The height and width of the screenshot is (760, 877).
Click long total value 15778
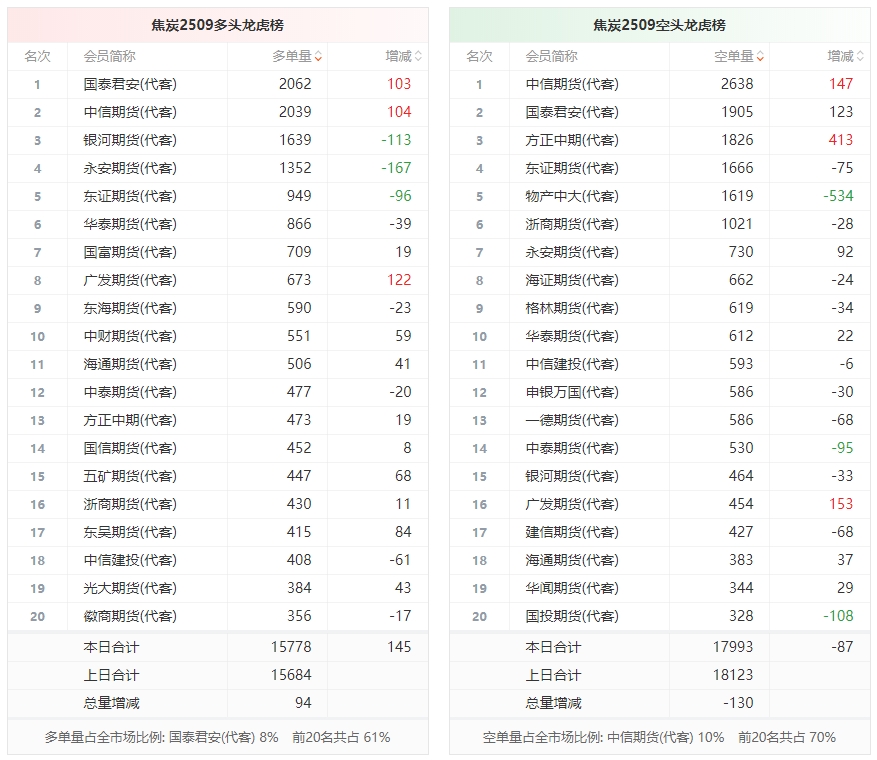pyautogui.click(x=291, y=647)
